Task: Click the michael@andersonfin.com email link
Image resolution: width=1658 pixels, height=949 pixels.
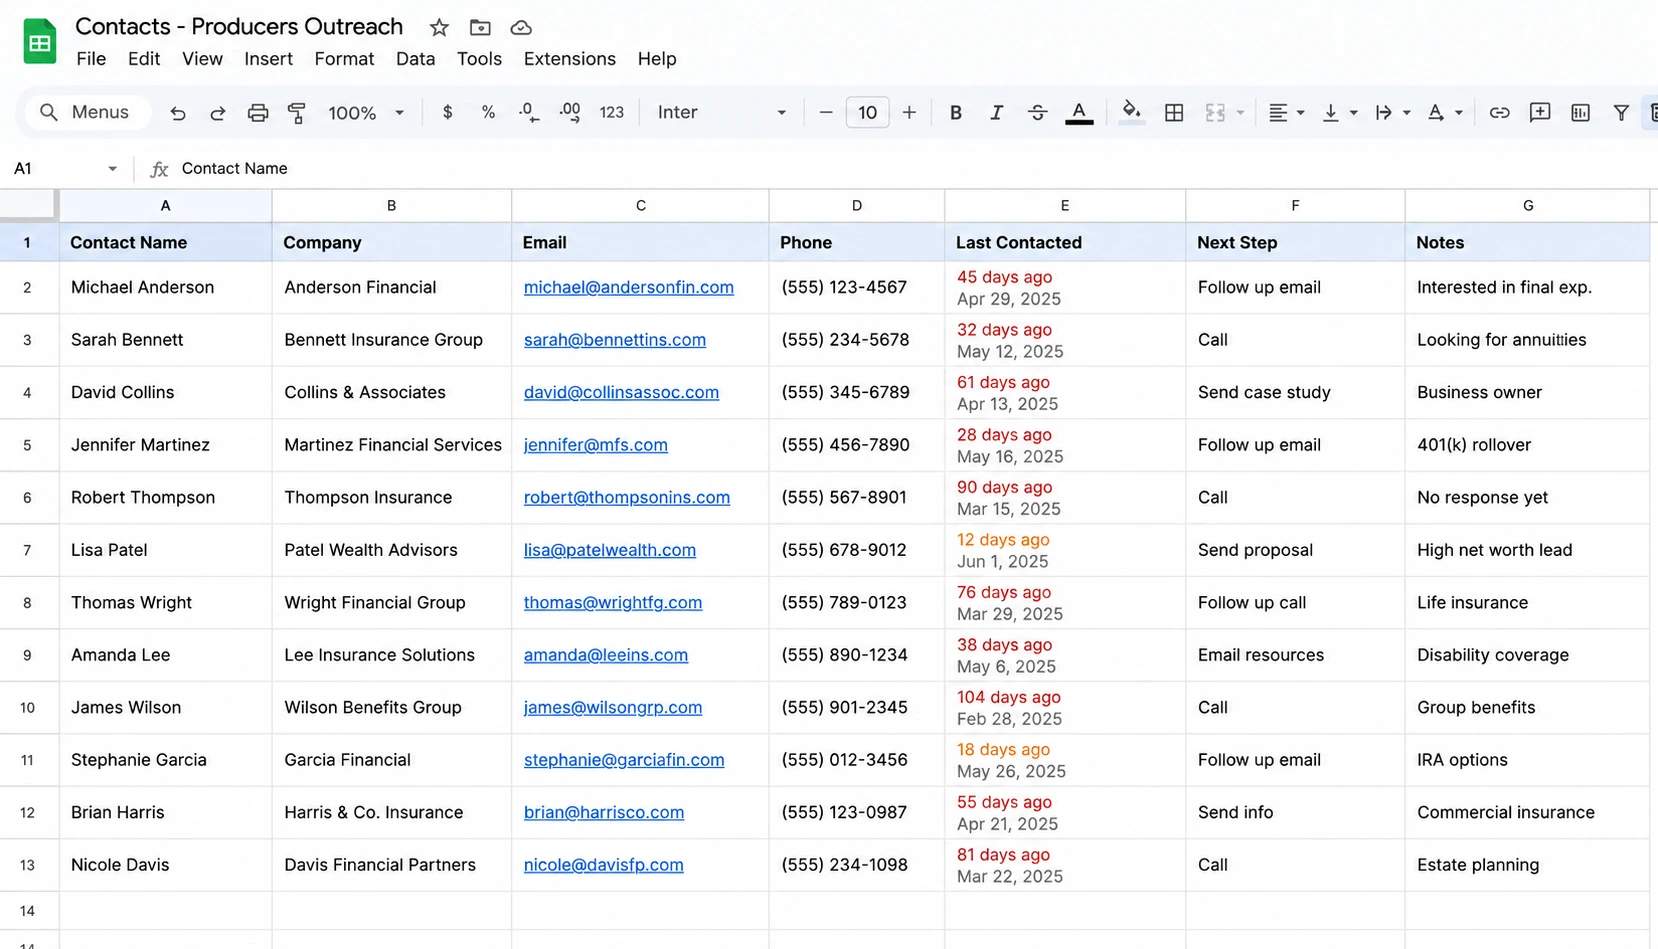Action: (x=628, y=288)
